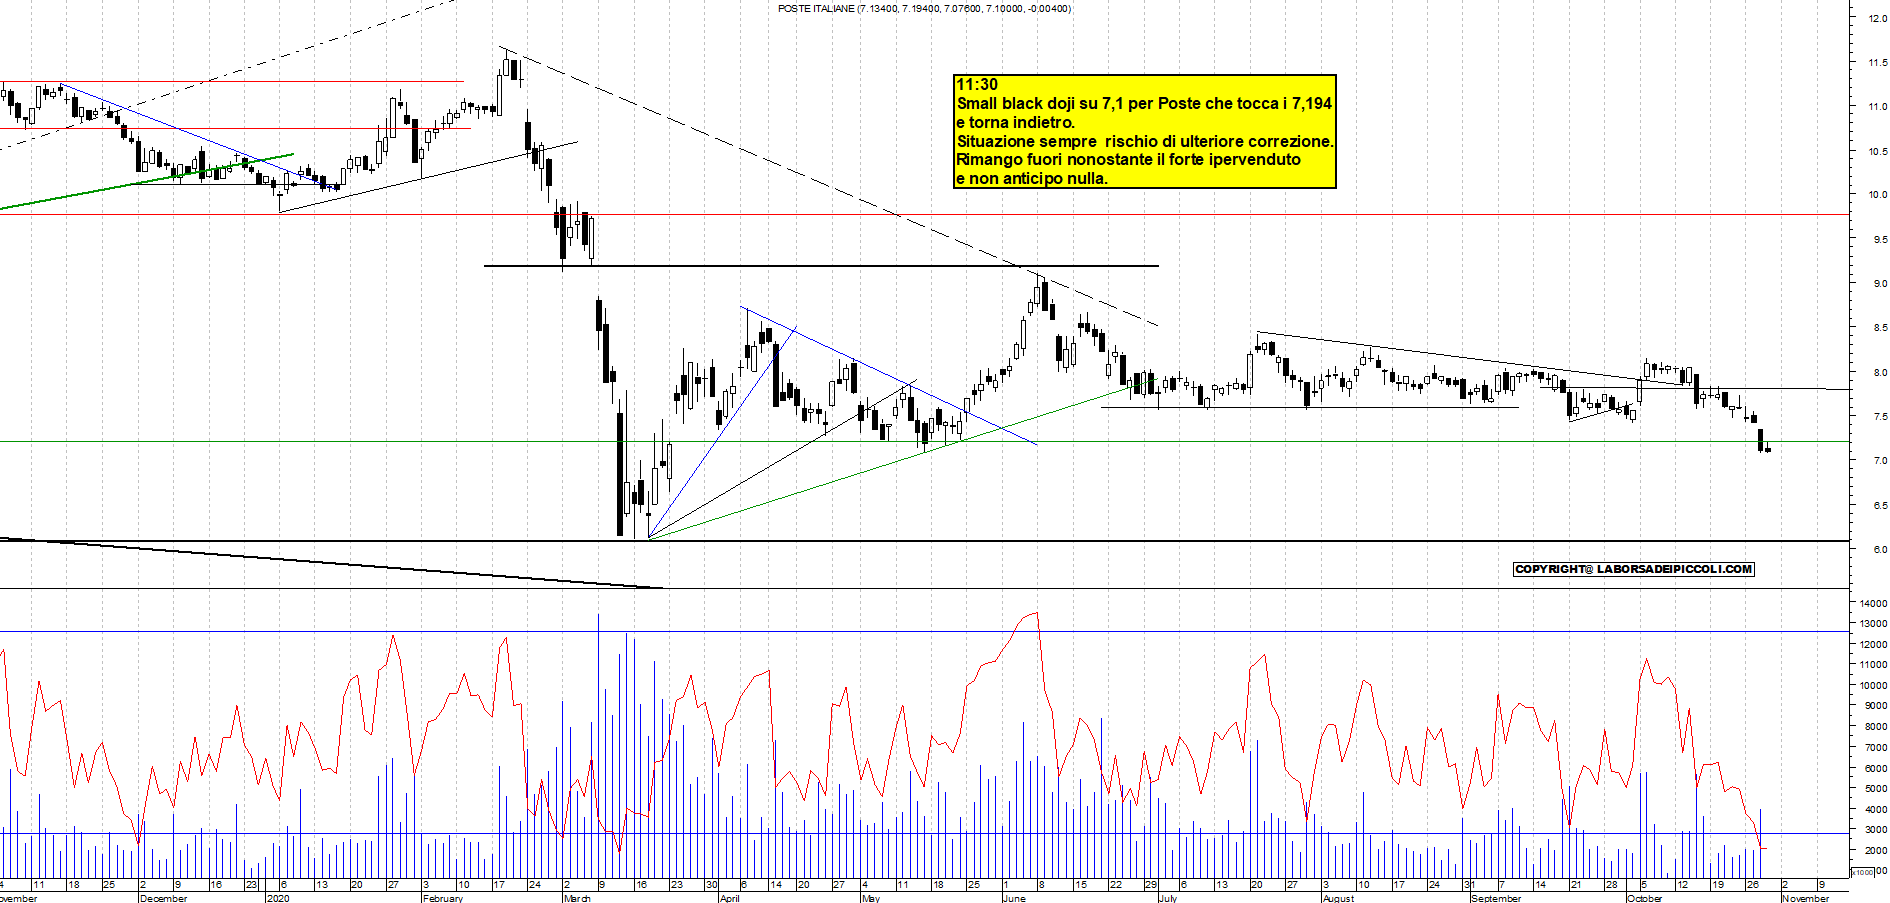Screen dimensions: 1890x903
Task: Click volume axis label 5000
Action: pyautogui.click(x=1875, y=788)
